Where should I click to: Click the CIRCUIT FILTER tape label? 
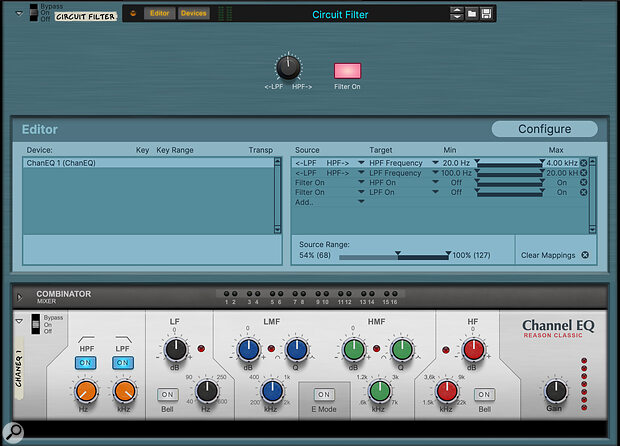click(85, 17)
